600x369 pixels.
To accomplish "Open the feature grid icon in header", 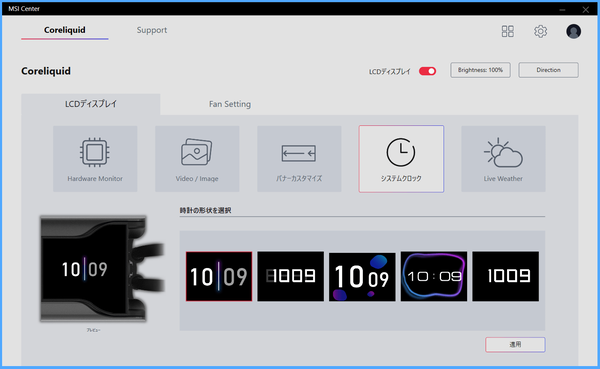I will point(507,31).
